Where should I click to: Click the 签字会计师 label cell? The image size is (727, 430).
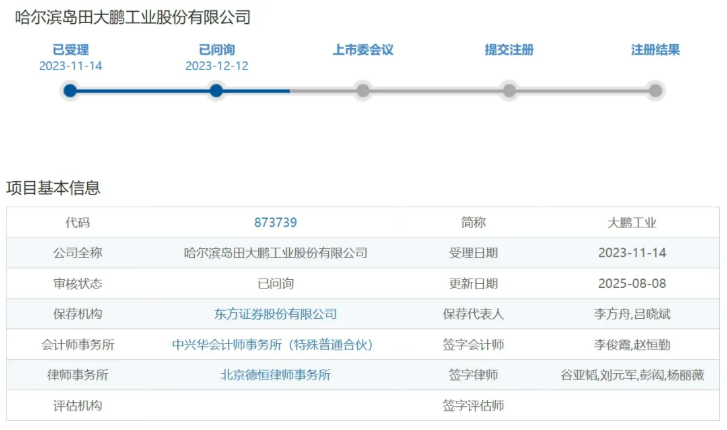pyautogui.click(x=473, y=345)
